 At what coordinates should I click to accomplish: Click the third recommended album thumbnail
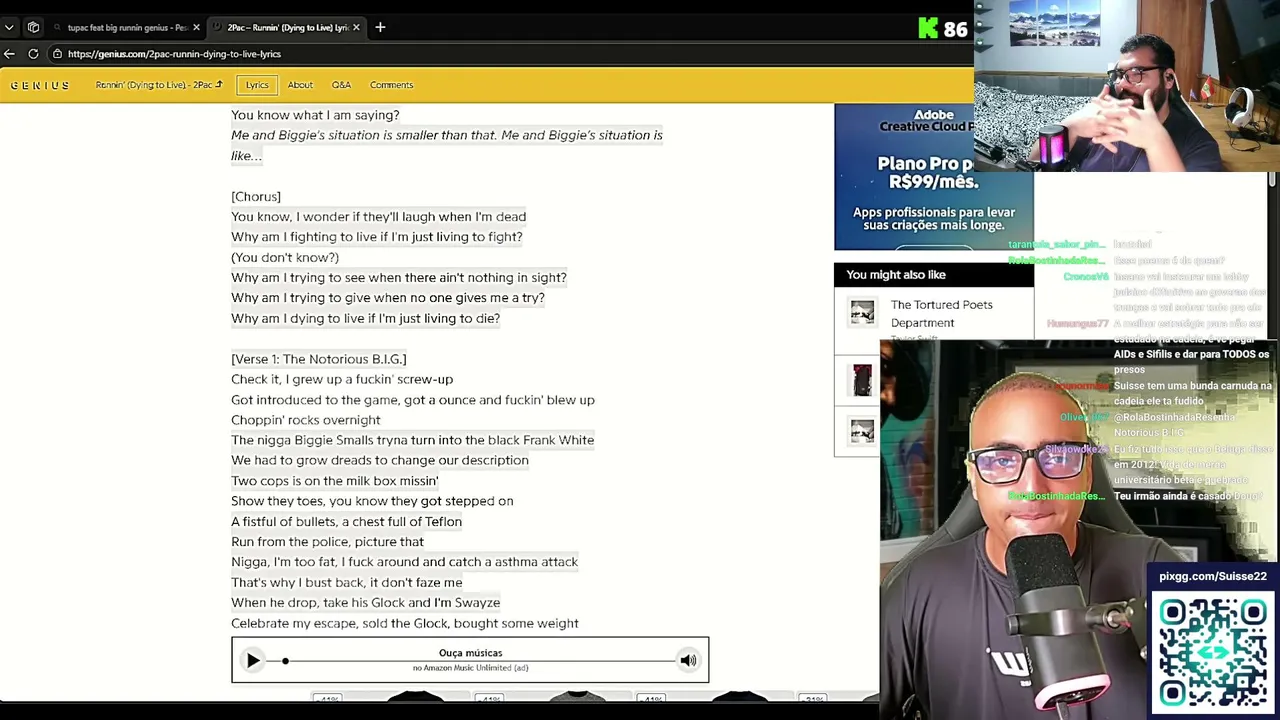pyautogui.click(x=862, y=431)
